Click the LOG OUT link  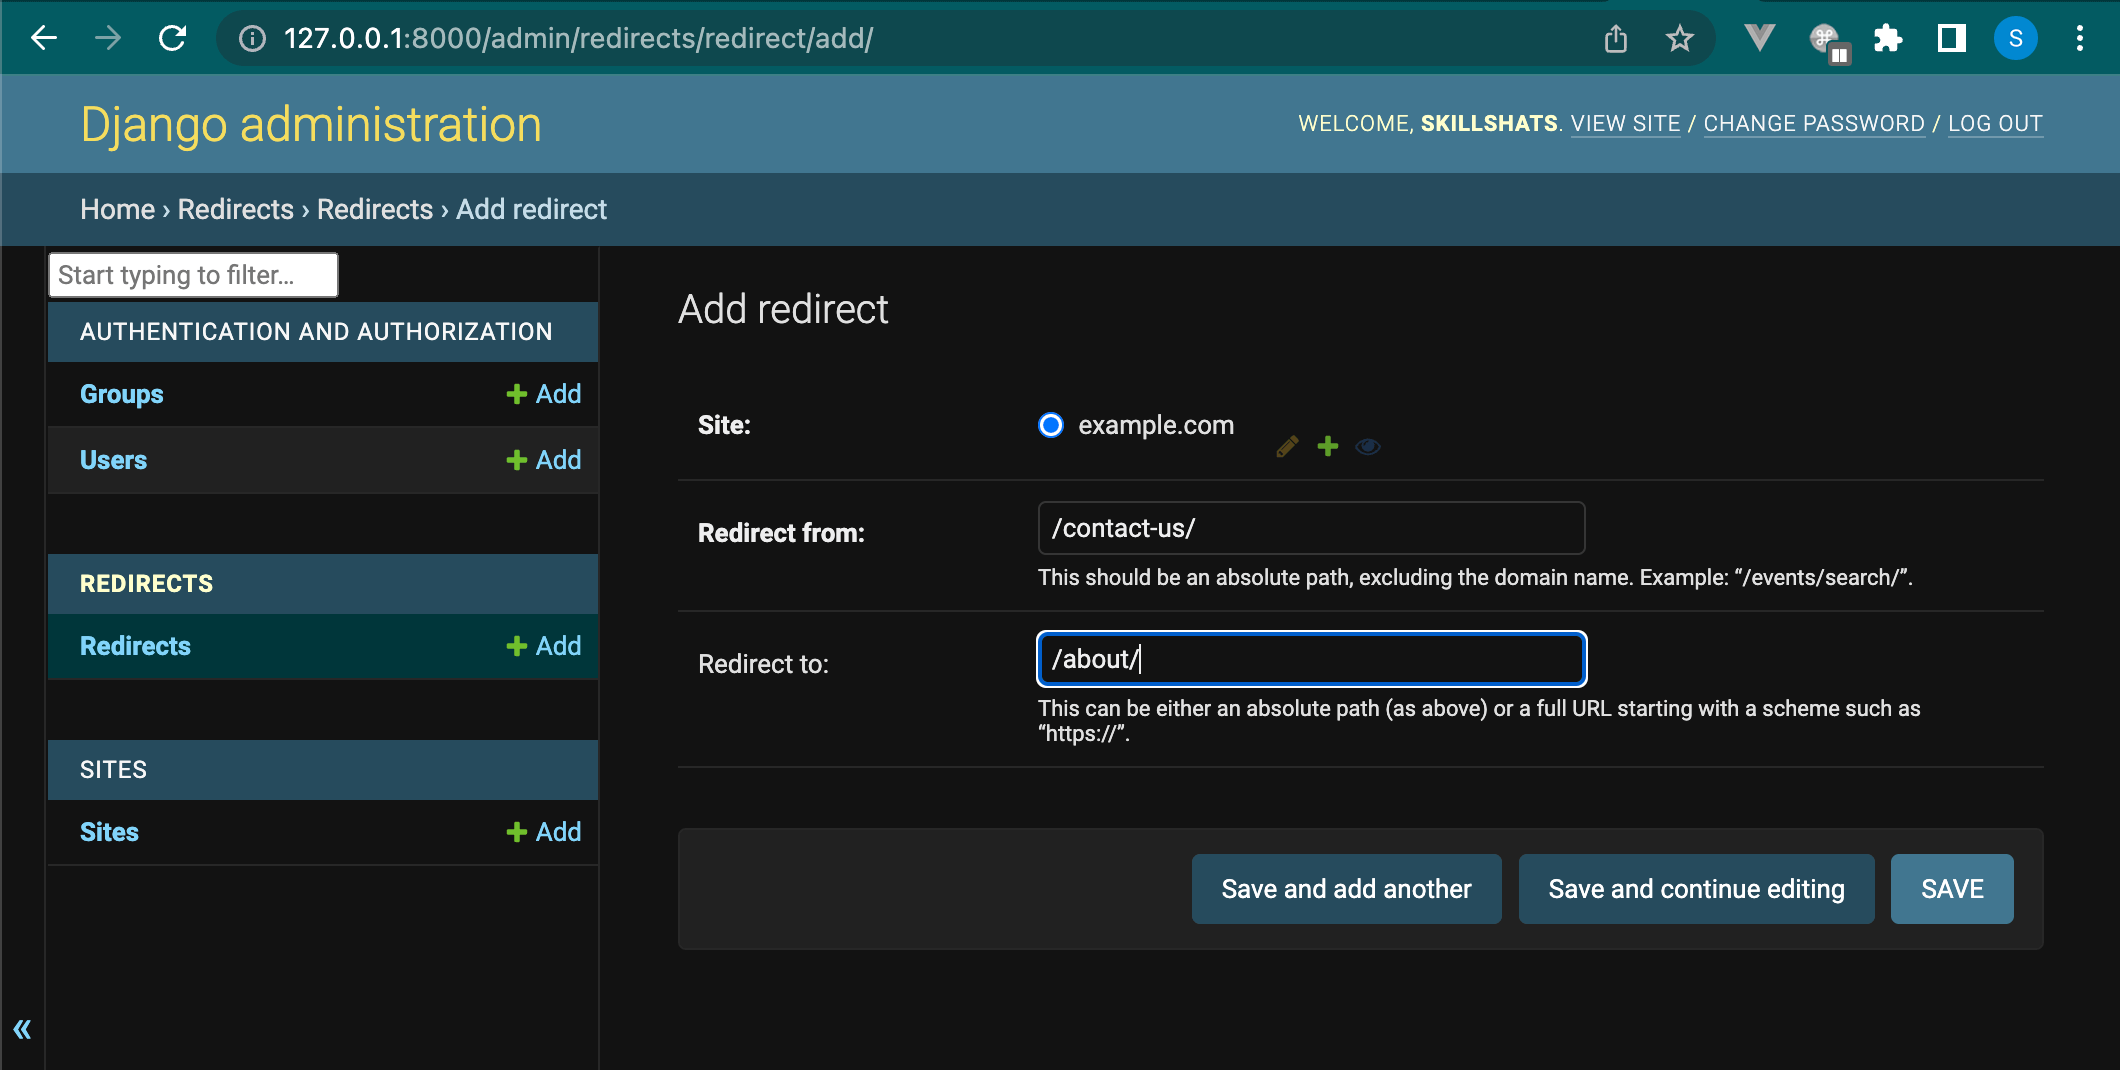click(x=1994, y=124)
